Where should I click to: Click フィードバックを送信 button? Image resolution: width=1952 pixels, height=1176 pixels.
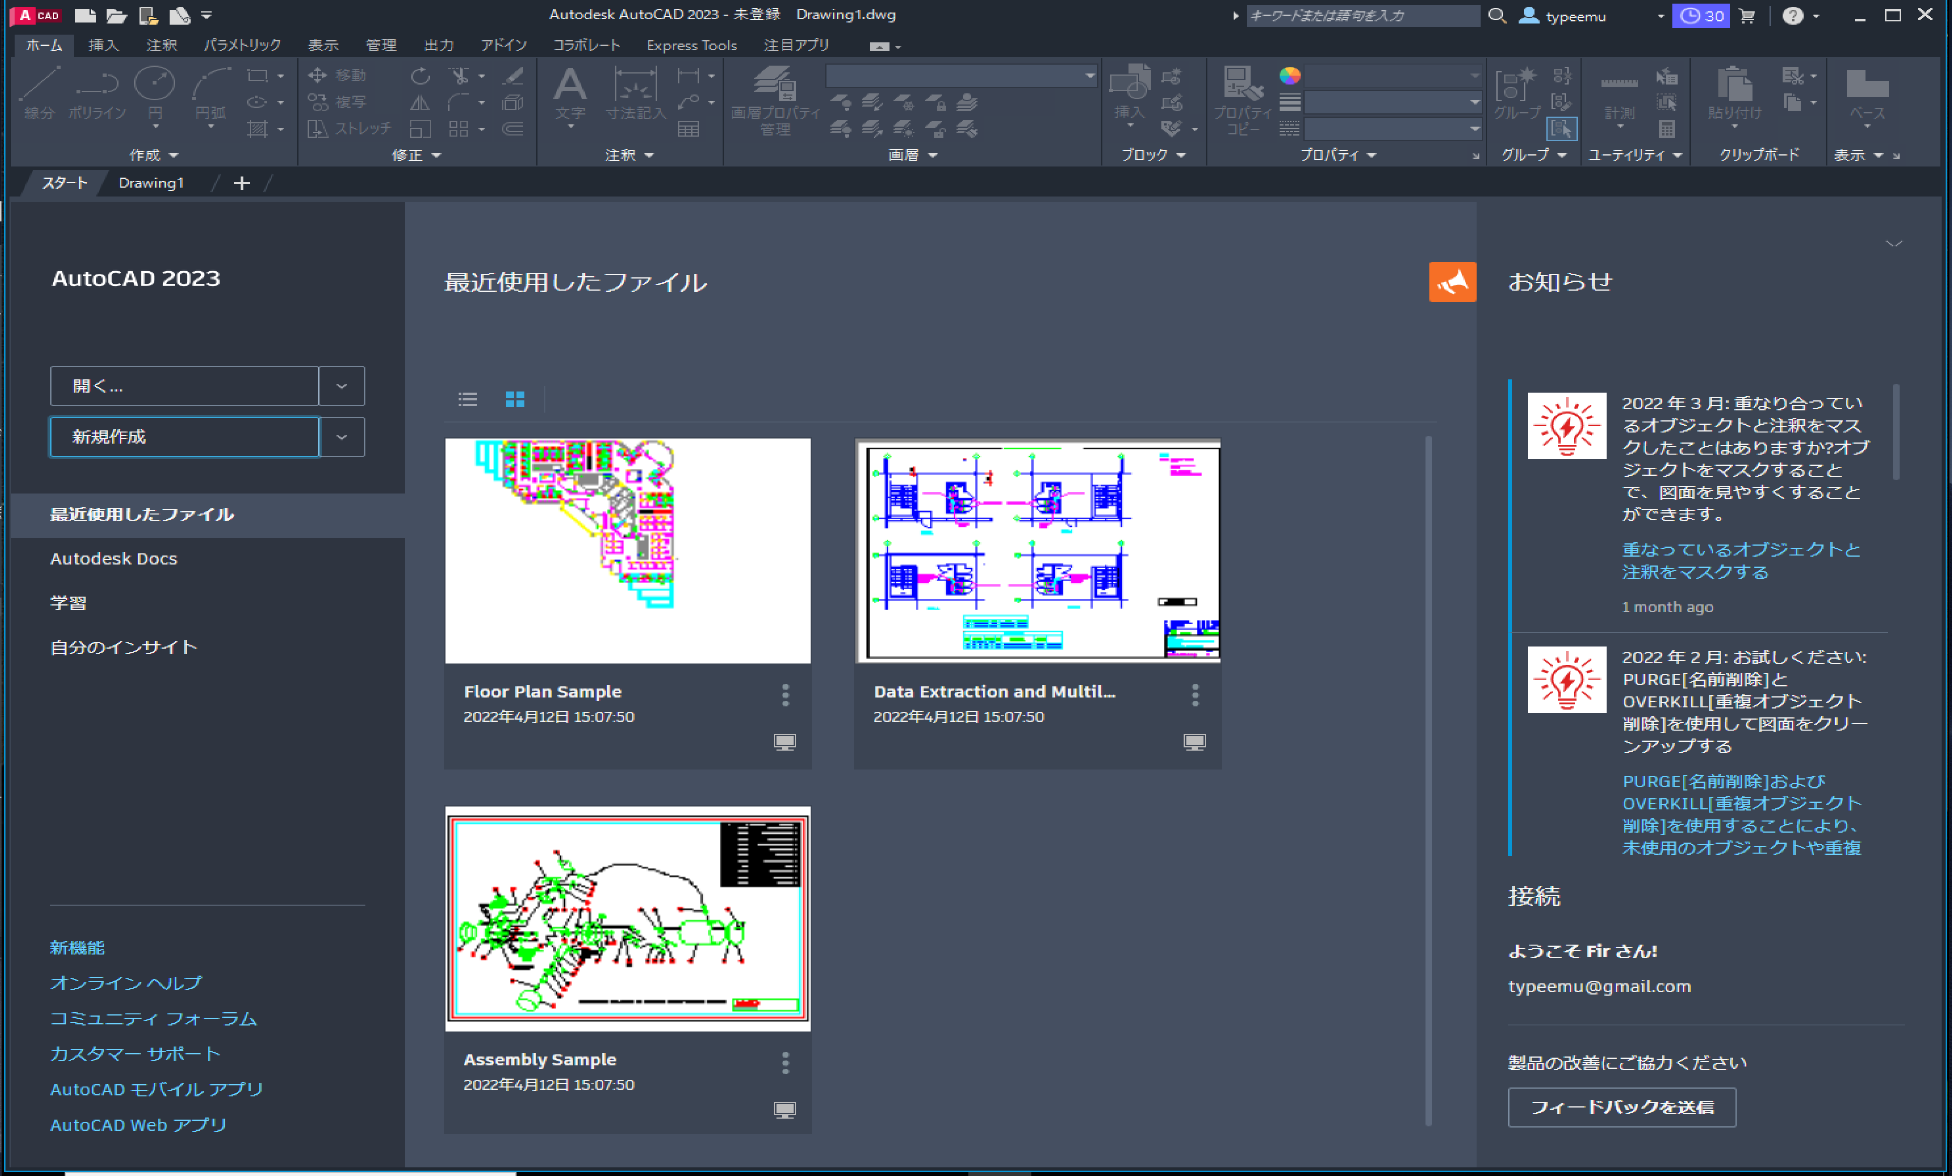(x=1622, y=1107)
